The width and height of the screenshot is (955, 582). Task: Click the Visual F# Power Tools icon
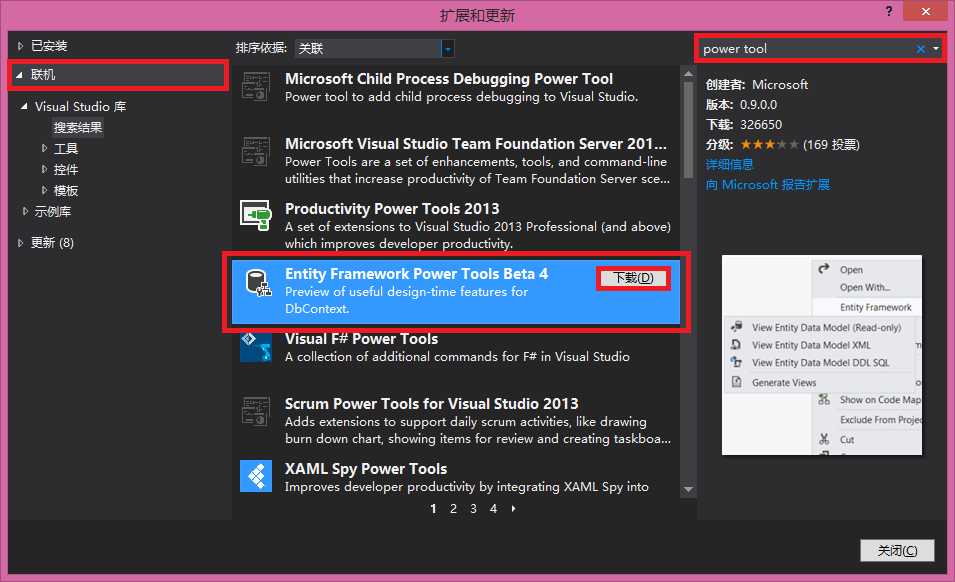click(255, 347)
